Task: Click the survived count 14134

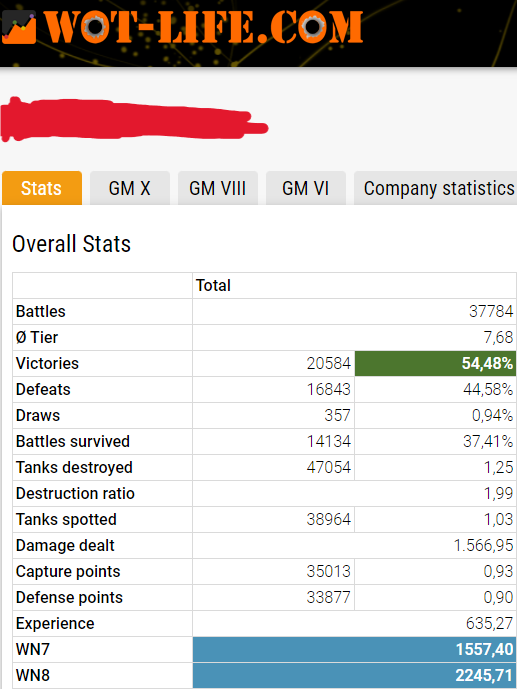Action: coord(329,441)
